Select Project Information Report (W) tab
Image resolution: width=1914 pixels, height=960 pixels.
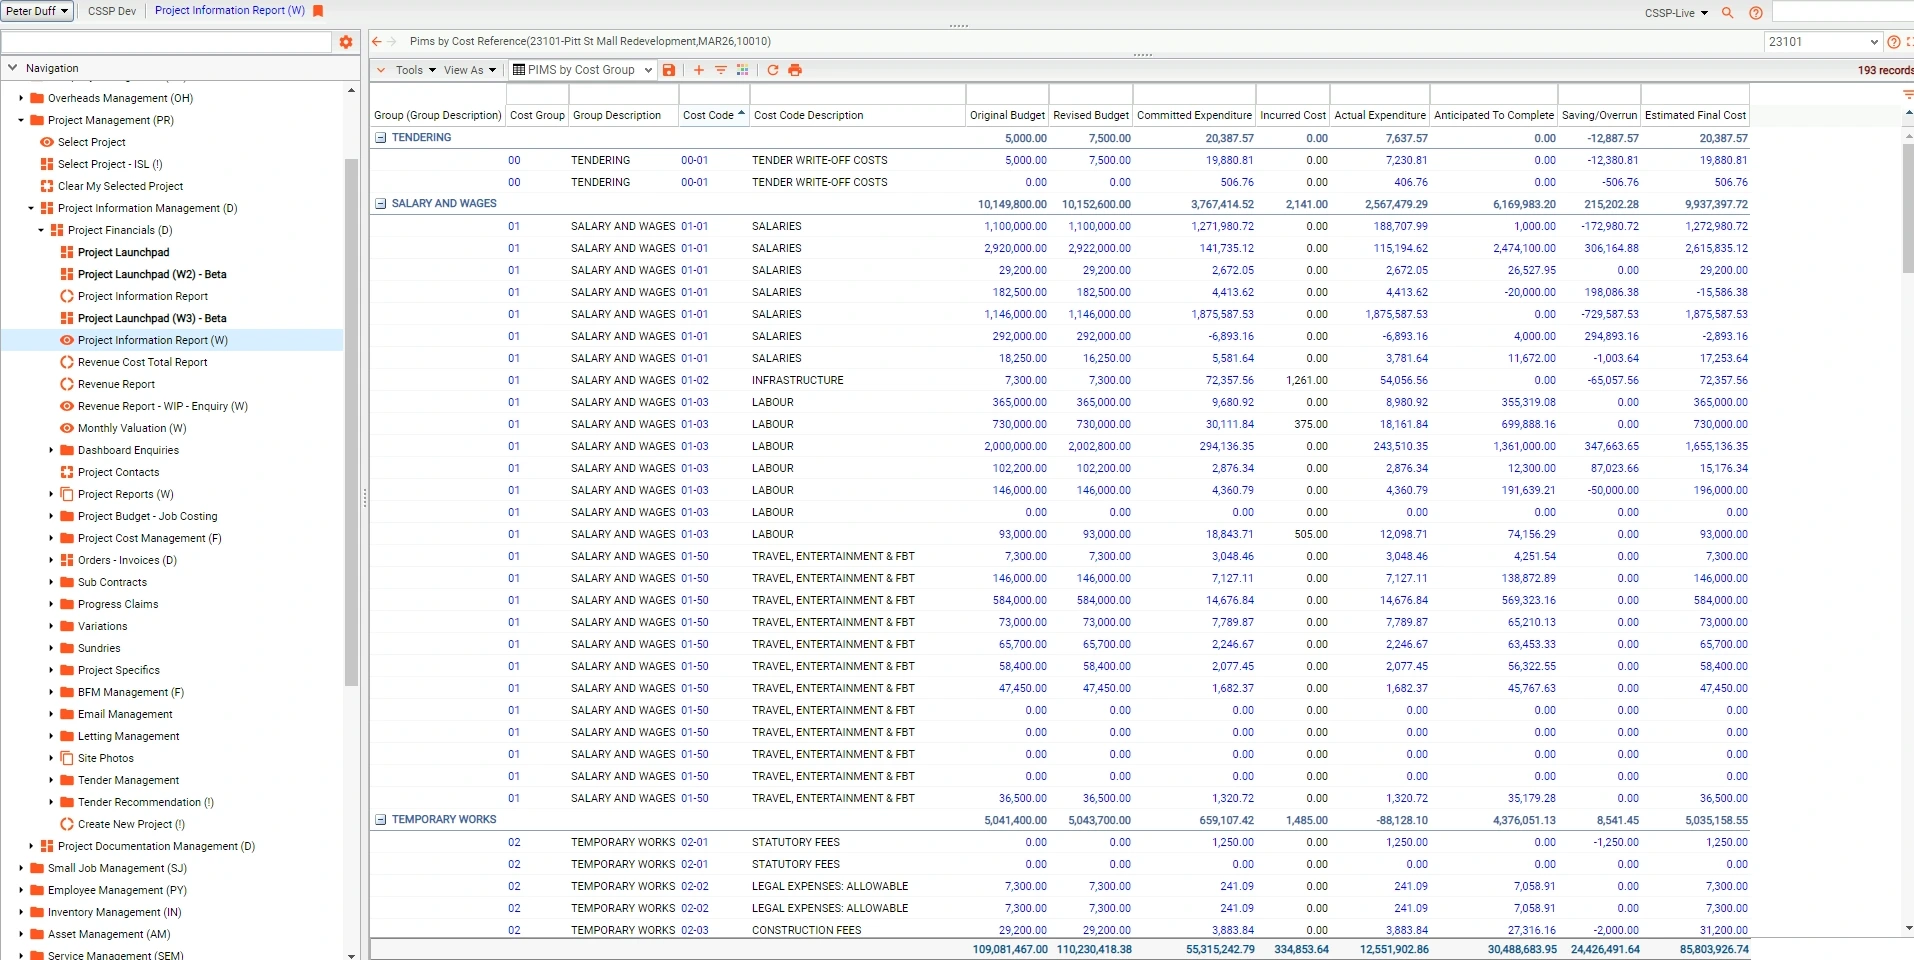pos(230,11)
